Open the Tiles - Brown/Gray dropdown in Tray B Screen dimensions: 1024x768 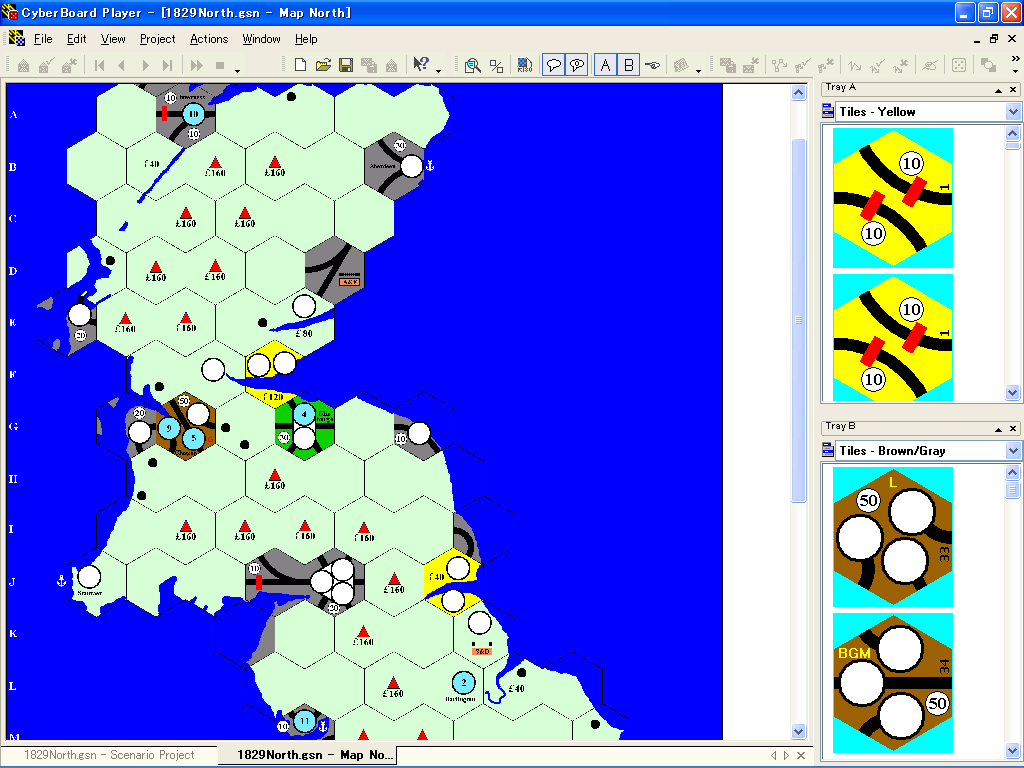coord(1013,451)
